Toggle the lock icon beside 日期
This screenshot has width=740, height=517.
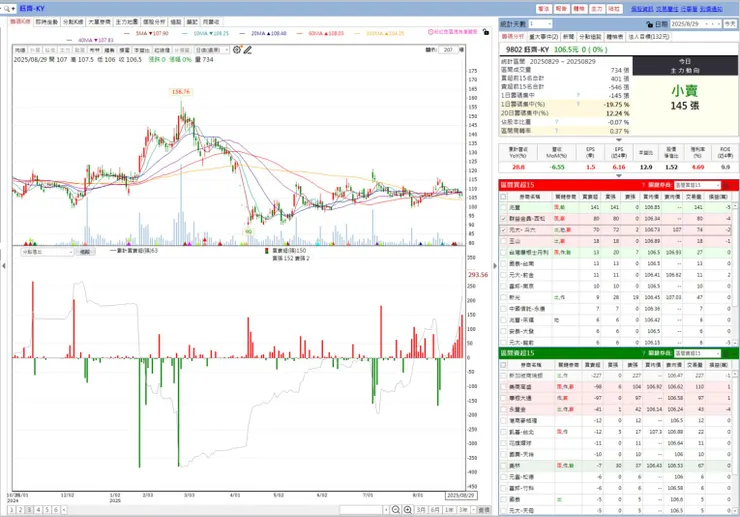coord(650,24)
